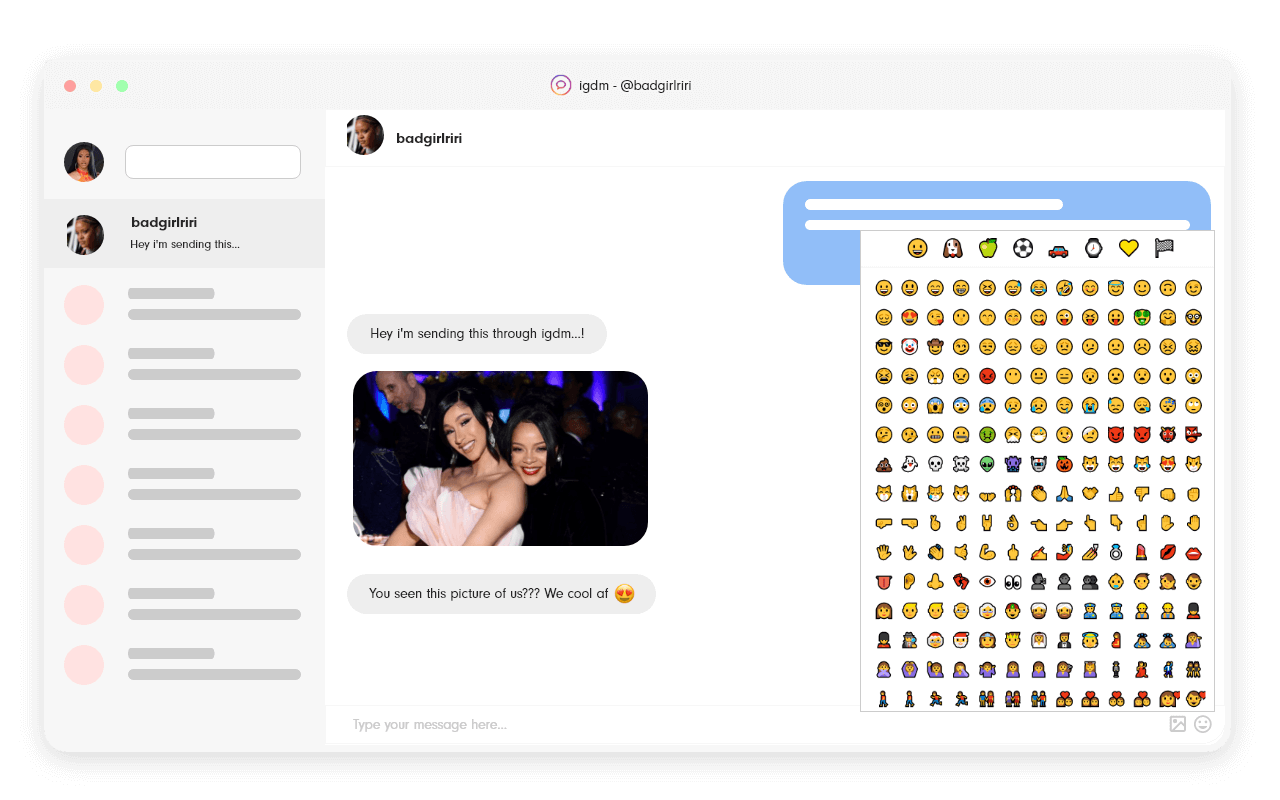The image size is (1280, 800).
Task: Insert the jack-o-lantern pumpkin emoji
Action: [x=1064, y=464]
